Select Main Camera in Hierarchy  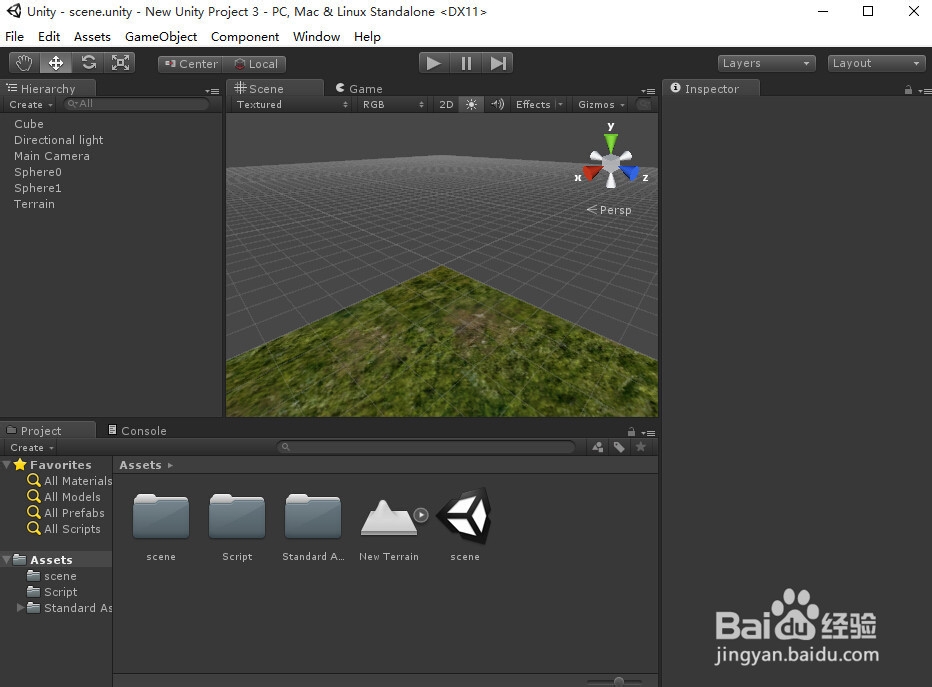(111, 156)
